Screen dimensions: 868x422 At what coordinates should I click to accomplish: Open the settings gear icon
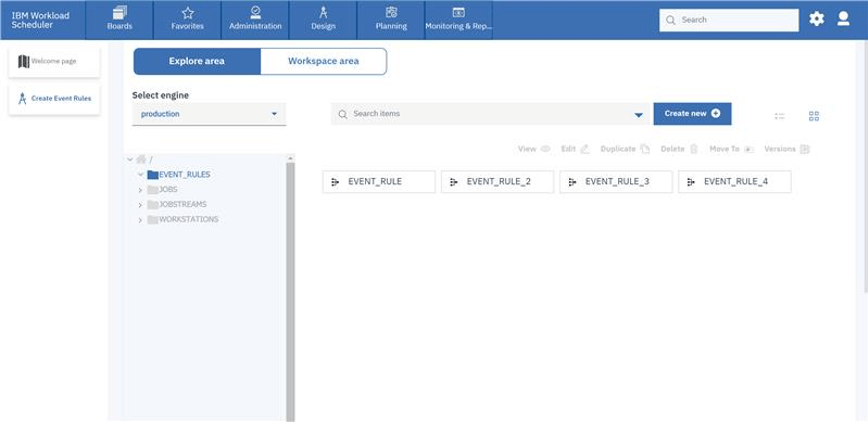[817, 19]
